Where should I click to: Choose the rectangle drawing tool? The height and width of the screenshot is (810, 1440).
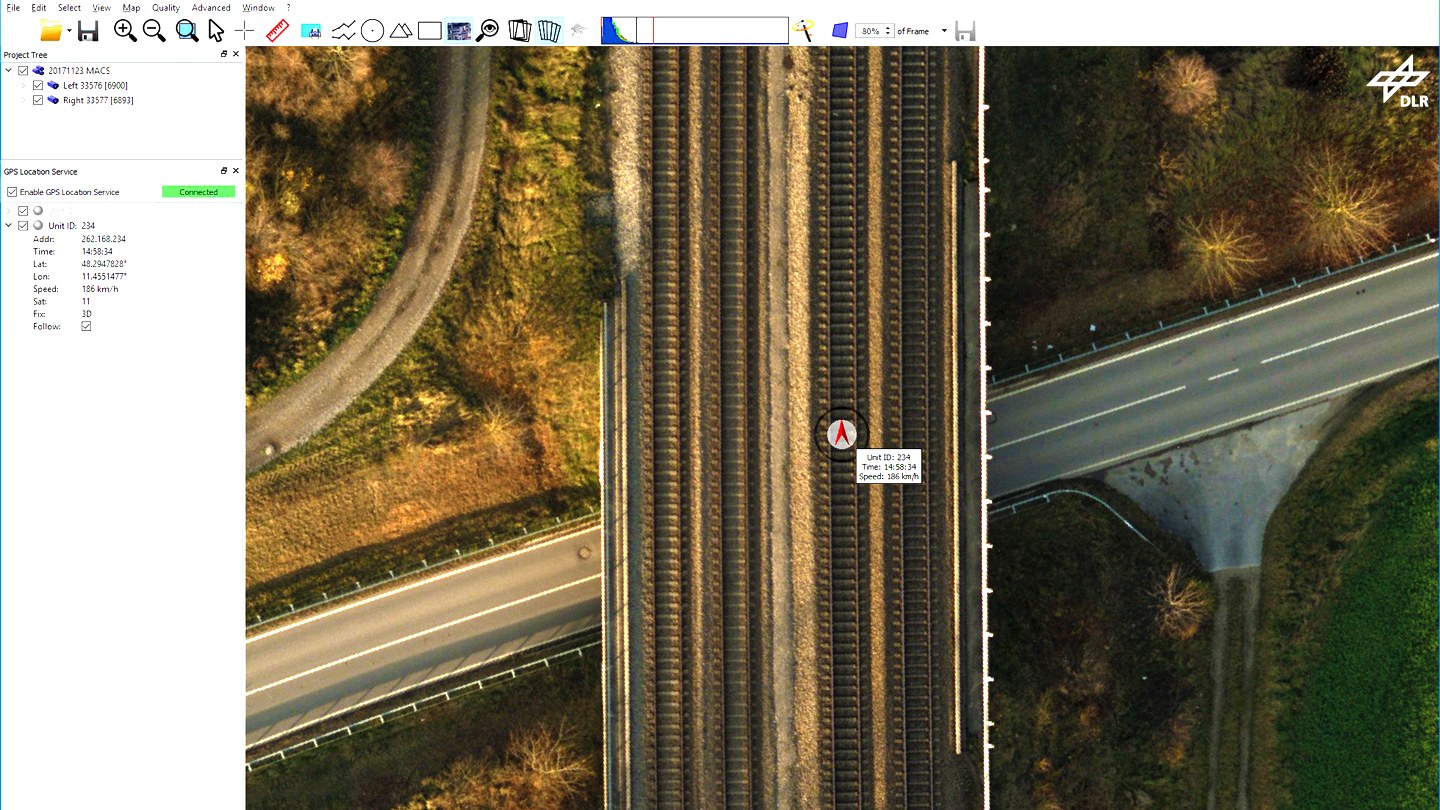(430, 31)
